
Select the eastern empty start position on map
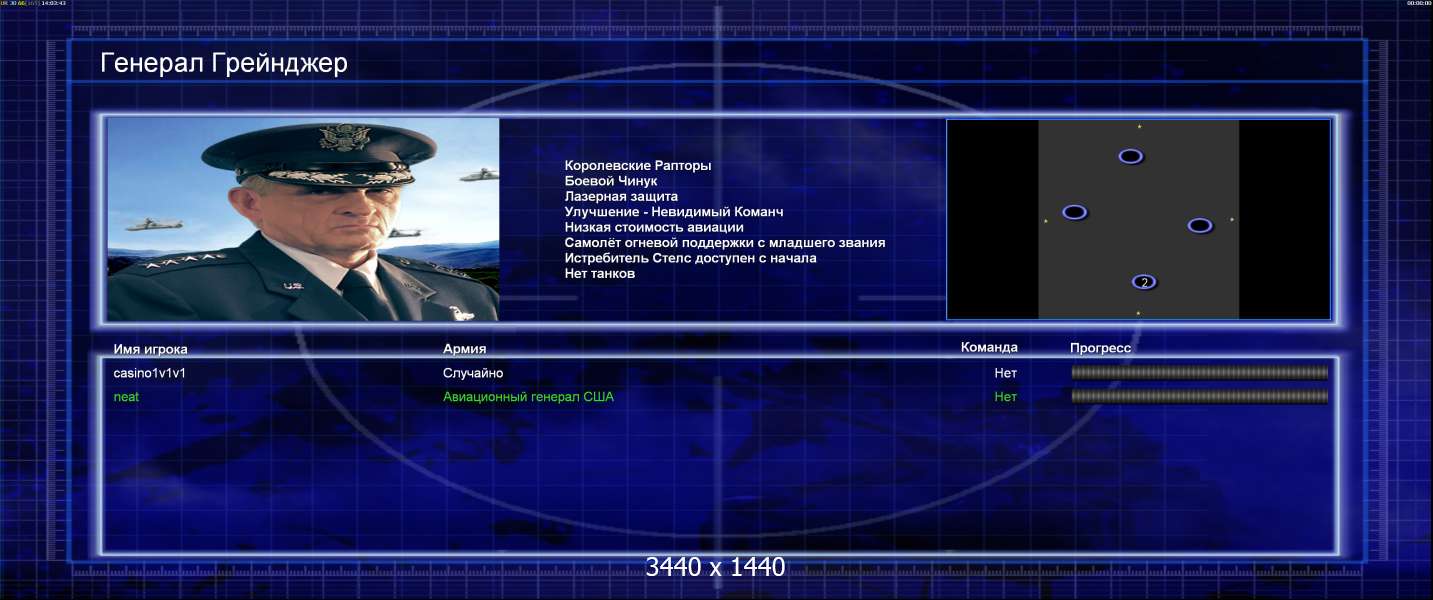pyautogui.click(x=1200, y=225)
